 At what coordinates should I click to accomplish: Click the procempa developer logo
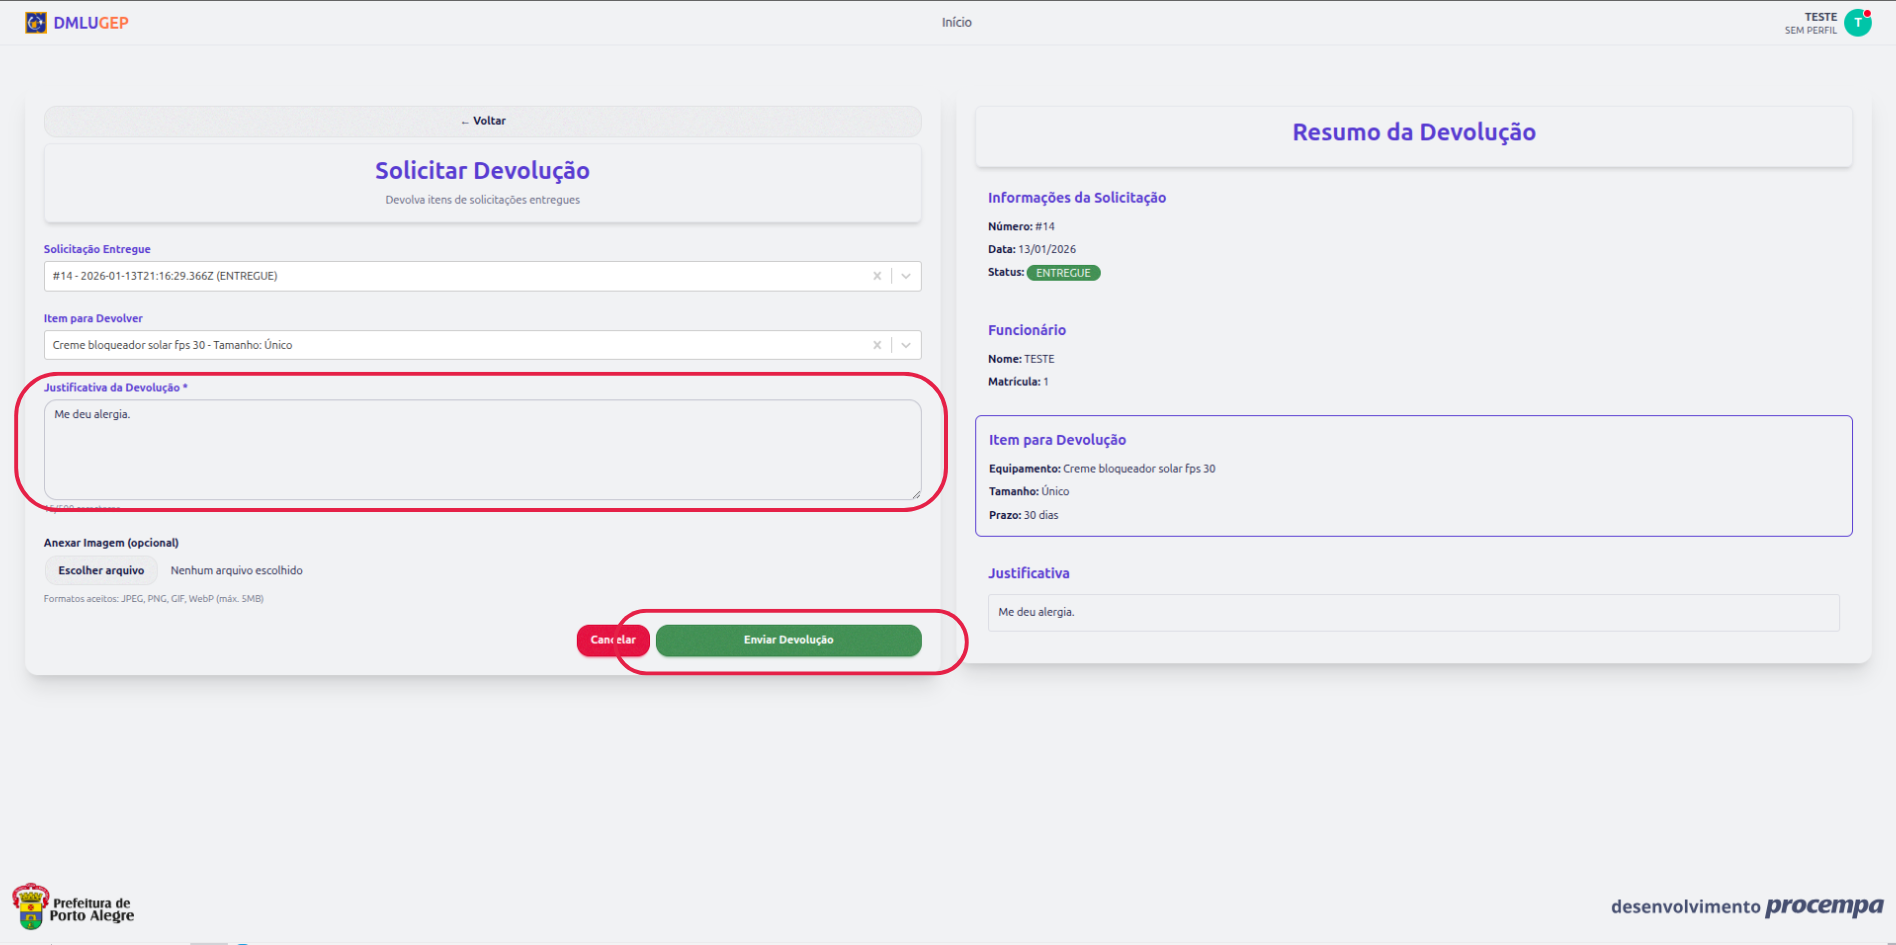pyautogui.click(x=1823, y=906)
